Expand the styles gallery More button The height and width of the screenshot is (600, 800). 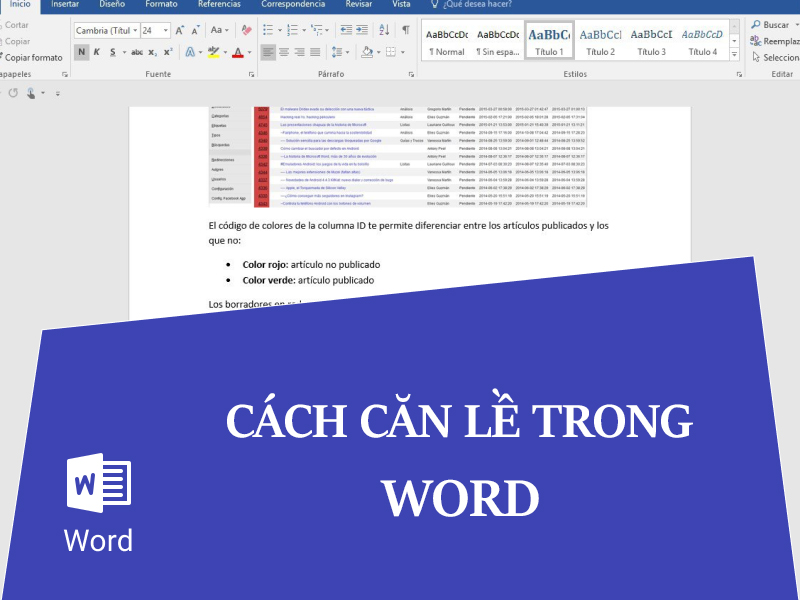point(735,54)
